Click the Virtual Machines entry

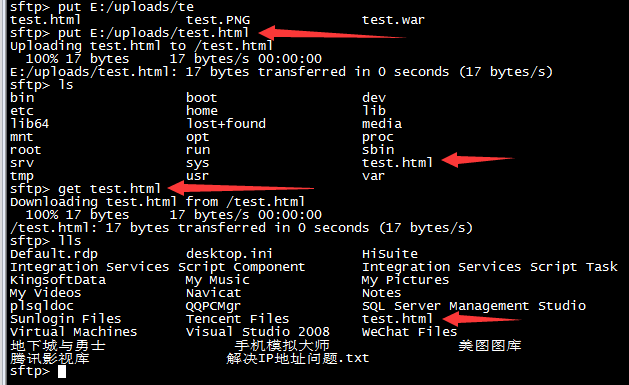coord(73,332)
